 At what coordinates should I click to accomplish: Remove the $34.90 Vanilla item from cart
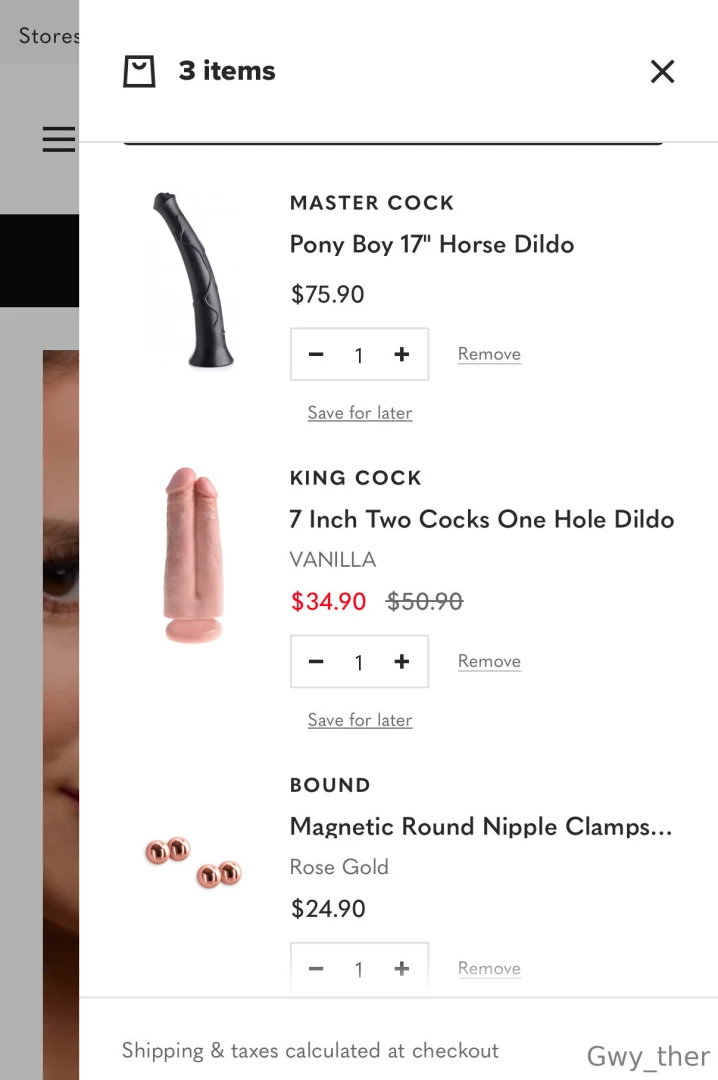(x=489, y=661)
